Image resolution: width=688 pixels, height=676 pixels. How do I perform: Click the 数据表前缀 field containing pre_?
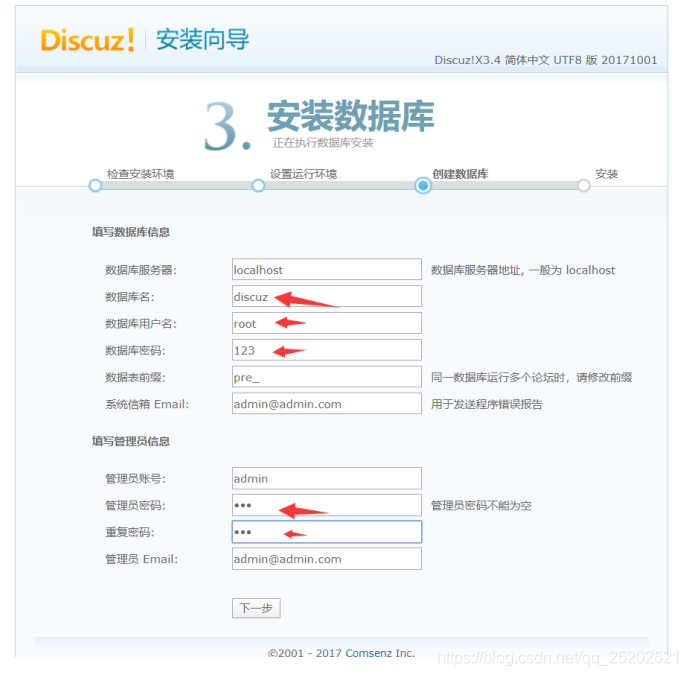coord(326,377)
